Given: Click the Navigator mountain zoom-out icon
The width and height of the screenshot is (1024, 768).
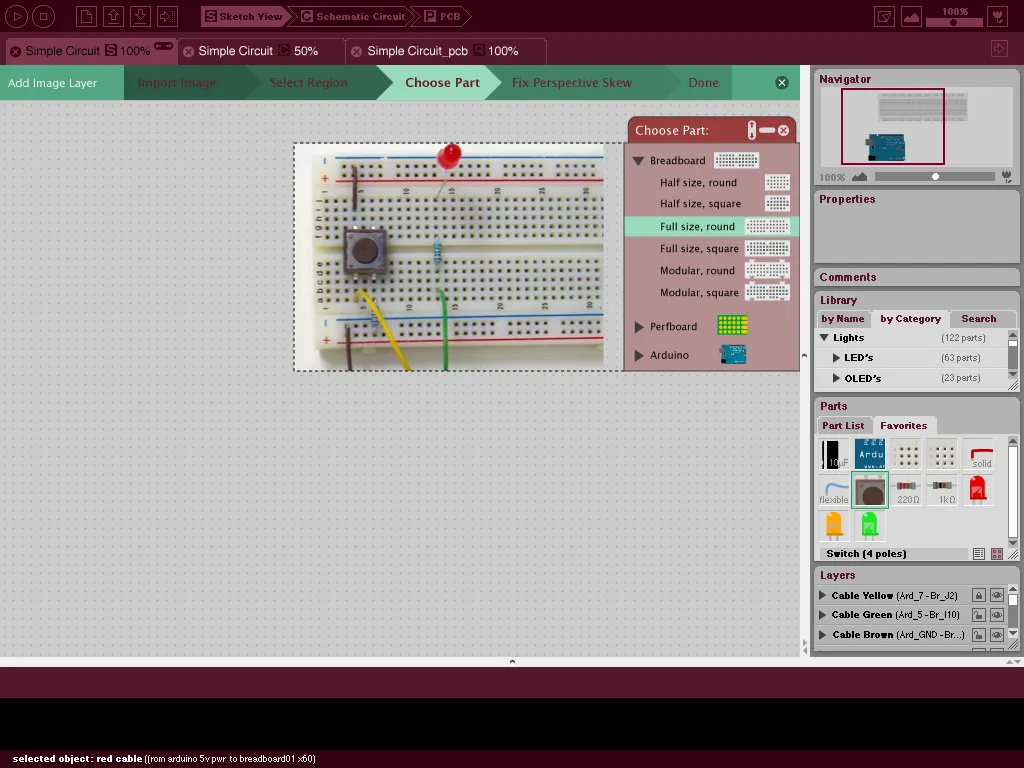Looking at the screenshot, I should [x=859, y=177].
